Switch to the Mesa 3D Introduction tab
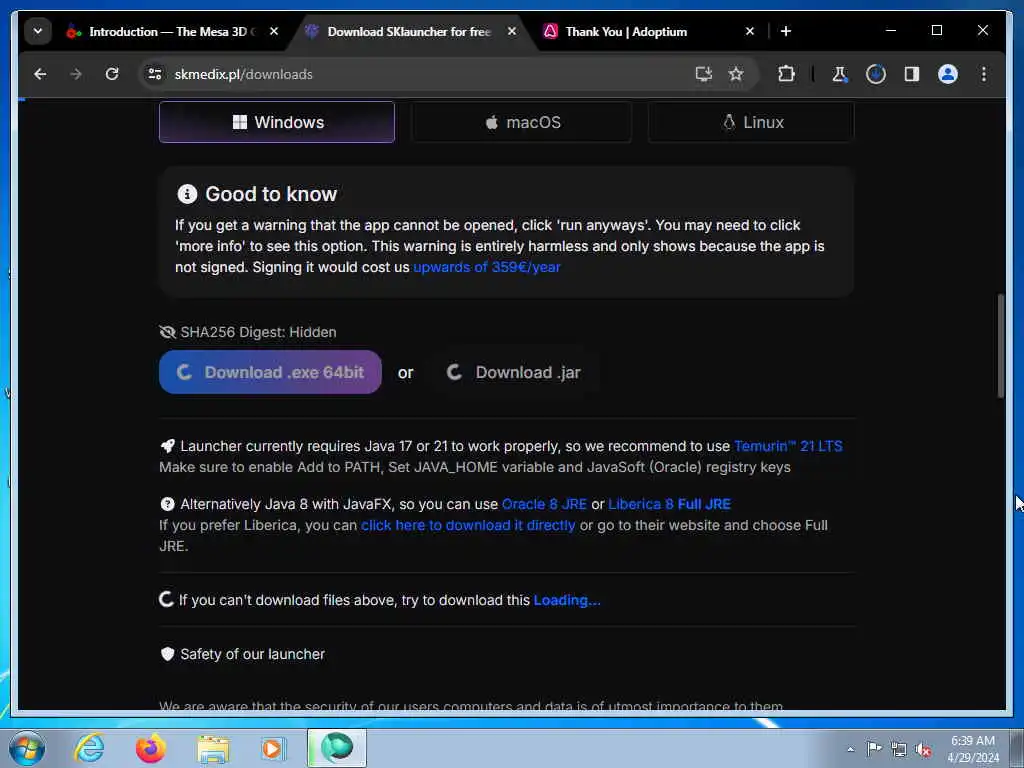 (x=170, y=31)
